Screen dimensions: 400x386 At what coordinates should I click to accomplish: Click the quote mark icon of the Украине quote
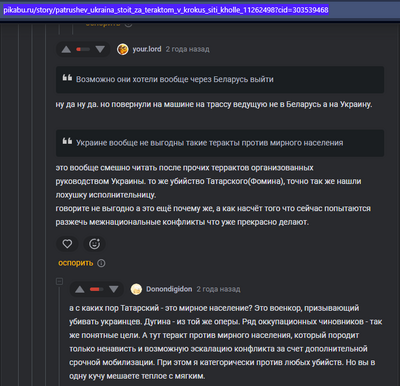tap(67, 141)
